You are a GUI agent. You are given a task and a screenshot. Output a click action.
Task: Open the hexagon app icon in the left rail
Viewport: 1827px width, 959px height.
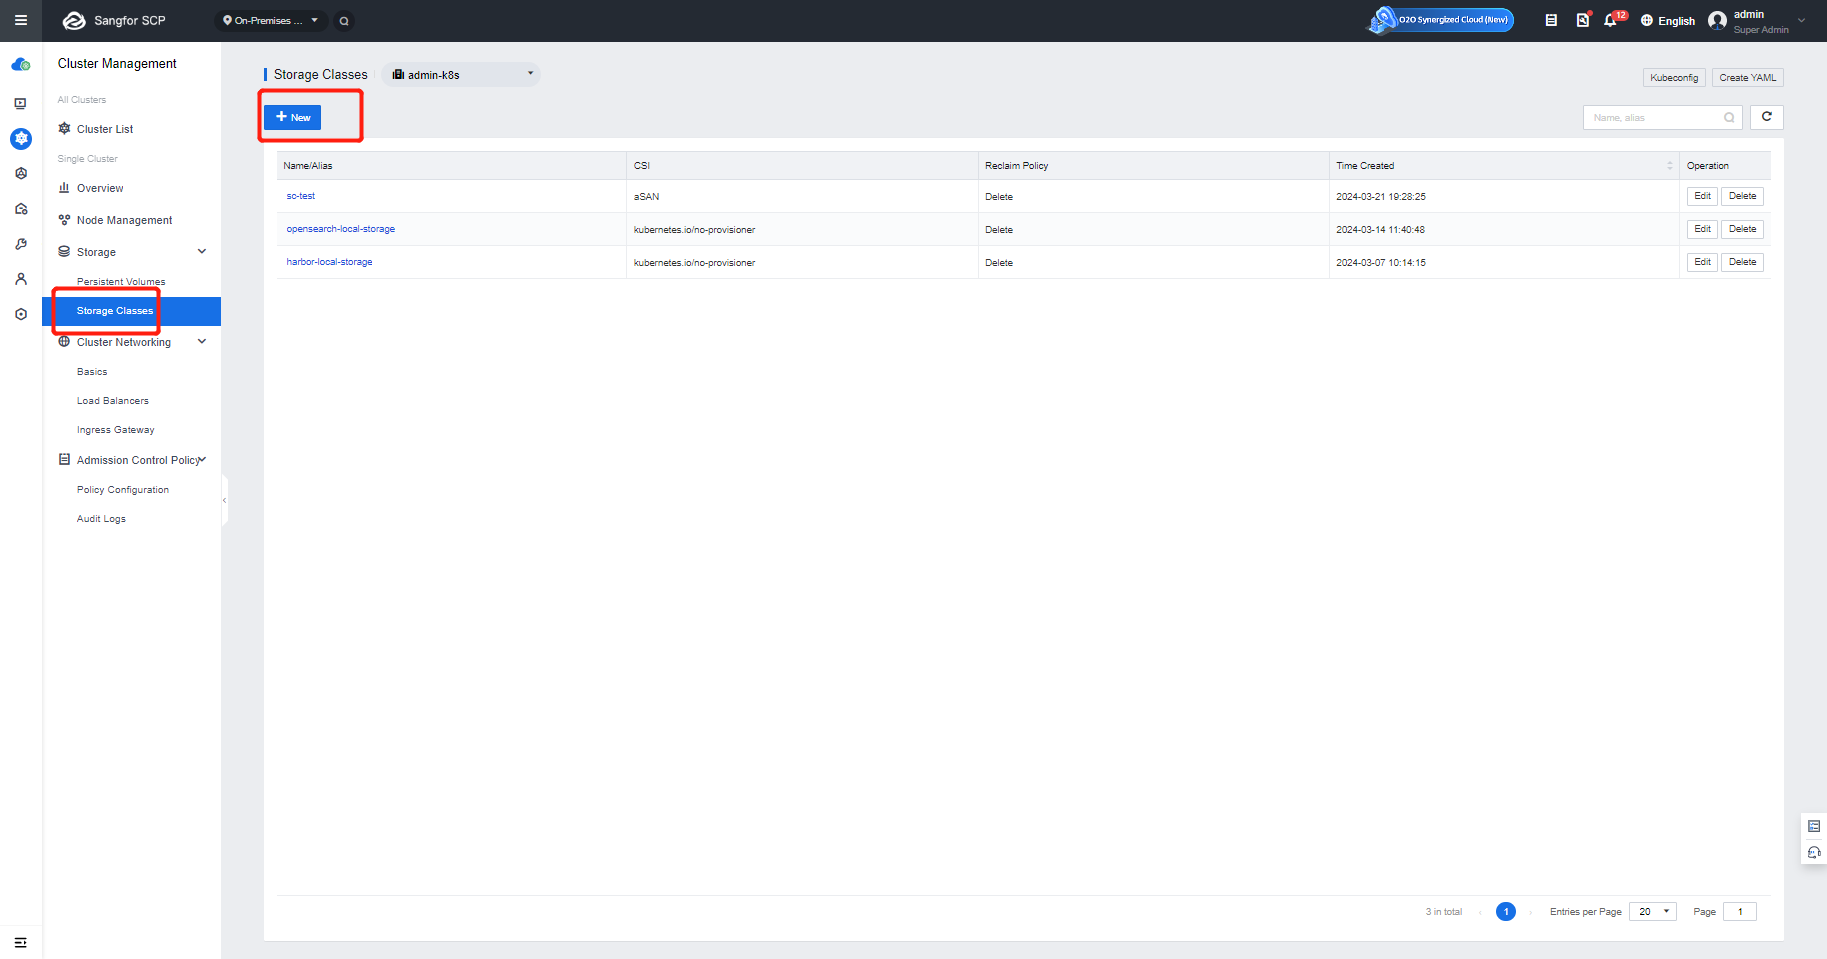pos(21,174)
